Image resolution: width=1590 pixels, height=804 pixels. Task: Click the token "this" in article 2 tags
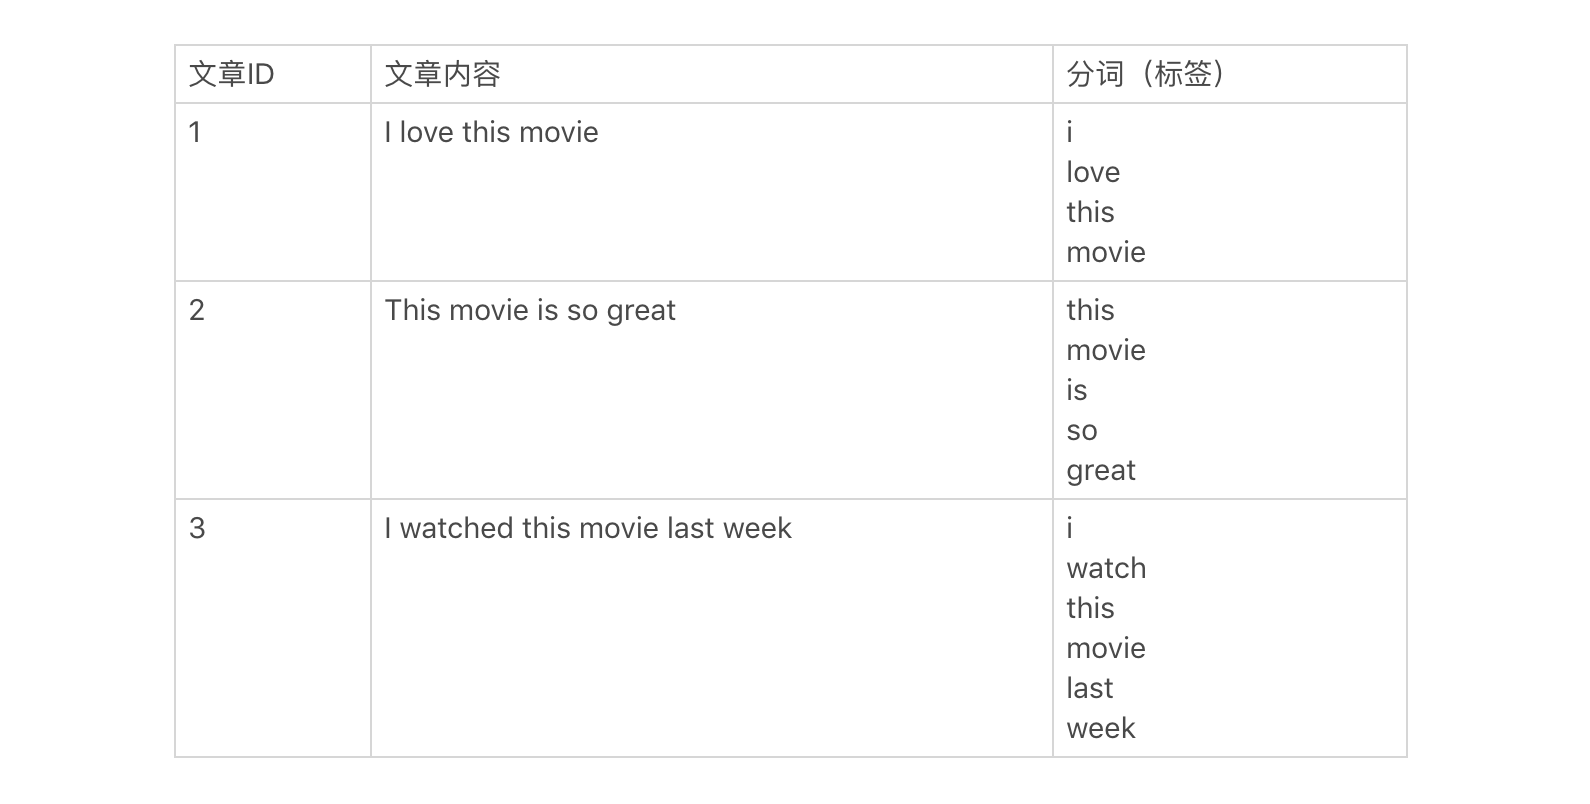click(1090, 310)
